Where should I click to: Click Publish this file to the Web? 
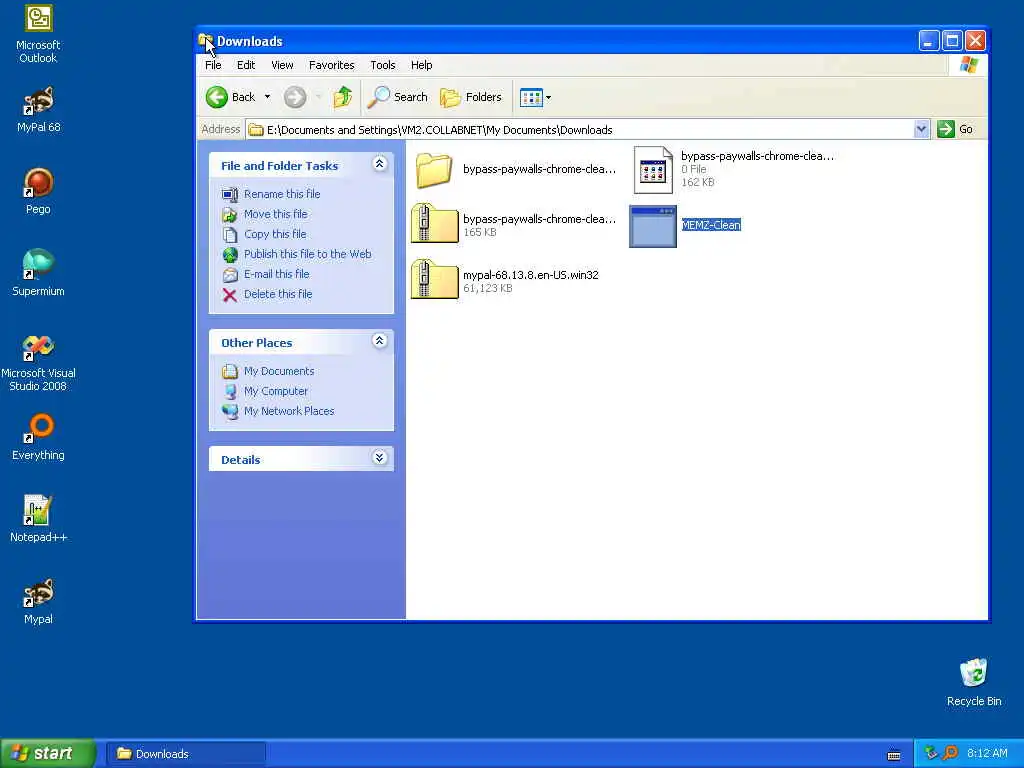[307, 254]
